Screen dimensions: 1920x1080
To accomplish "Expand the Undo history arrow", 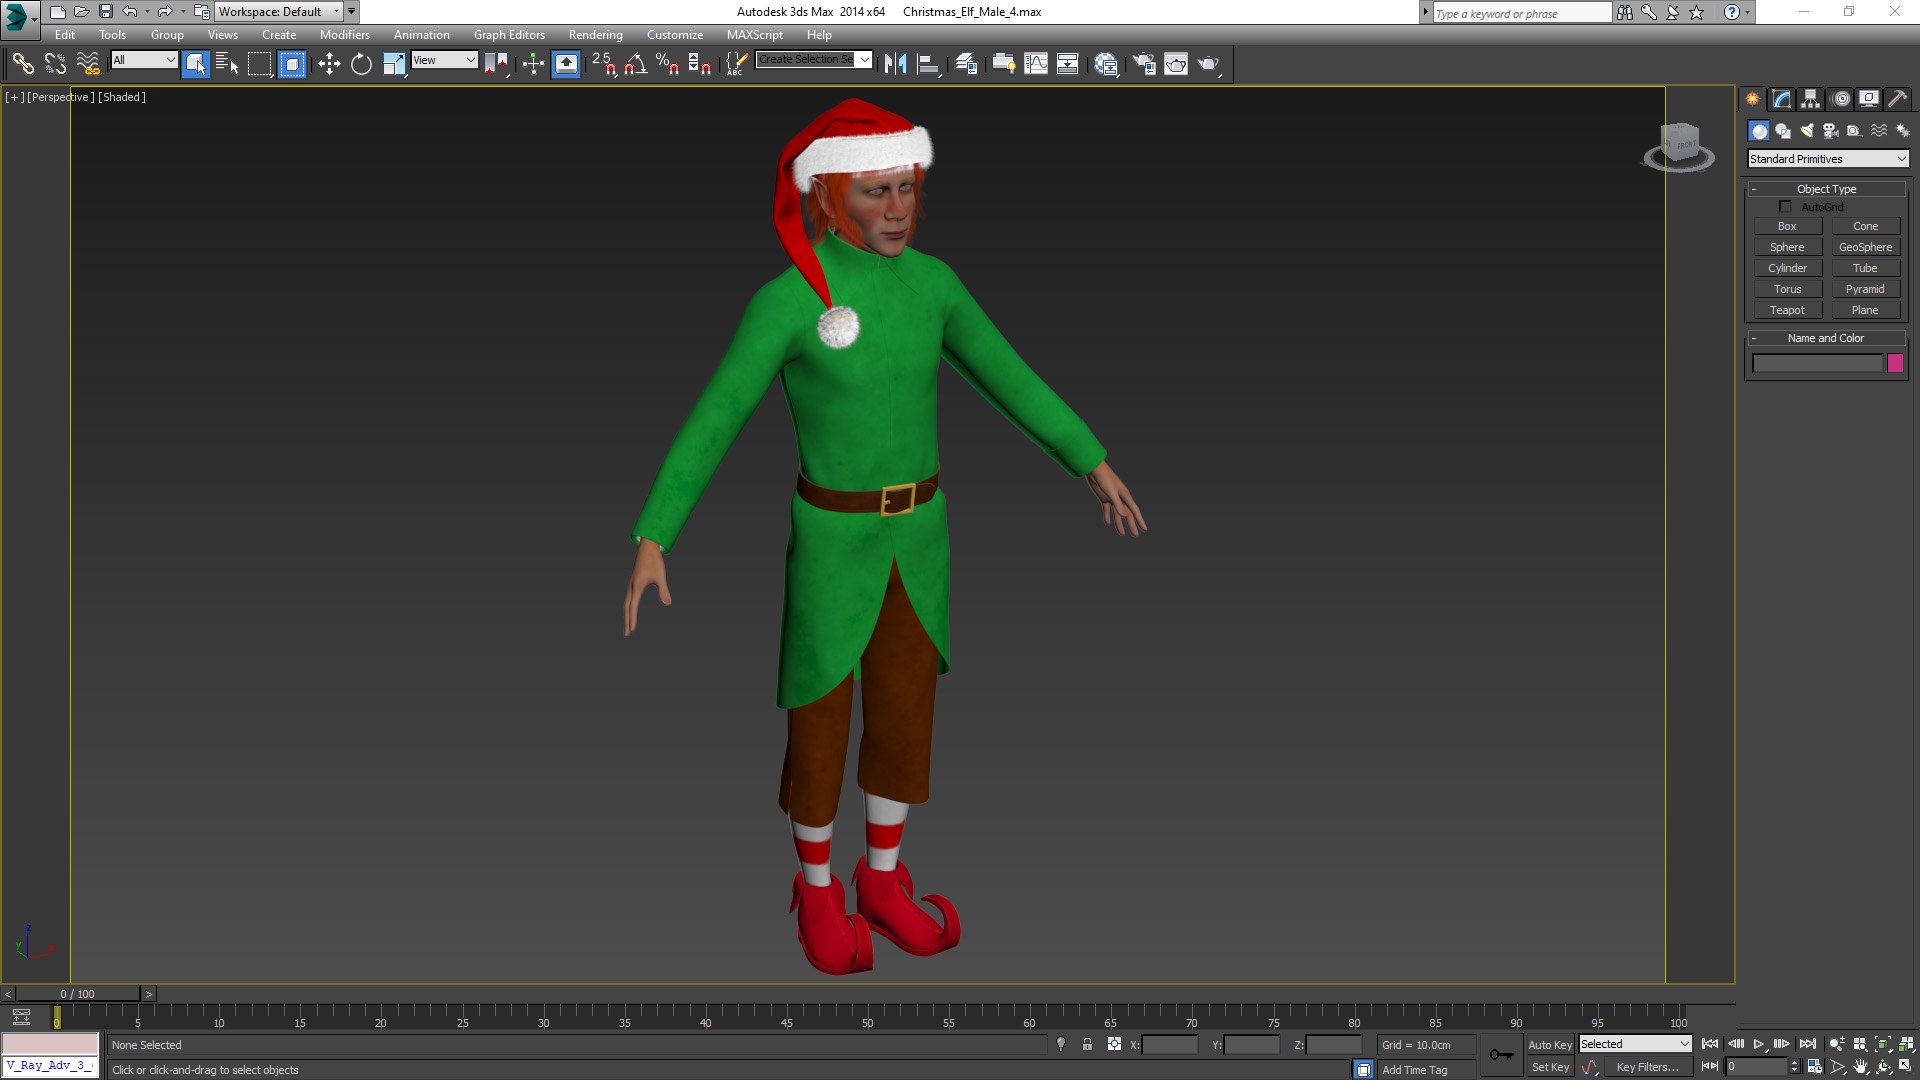I will pos(148,12).
